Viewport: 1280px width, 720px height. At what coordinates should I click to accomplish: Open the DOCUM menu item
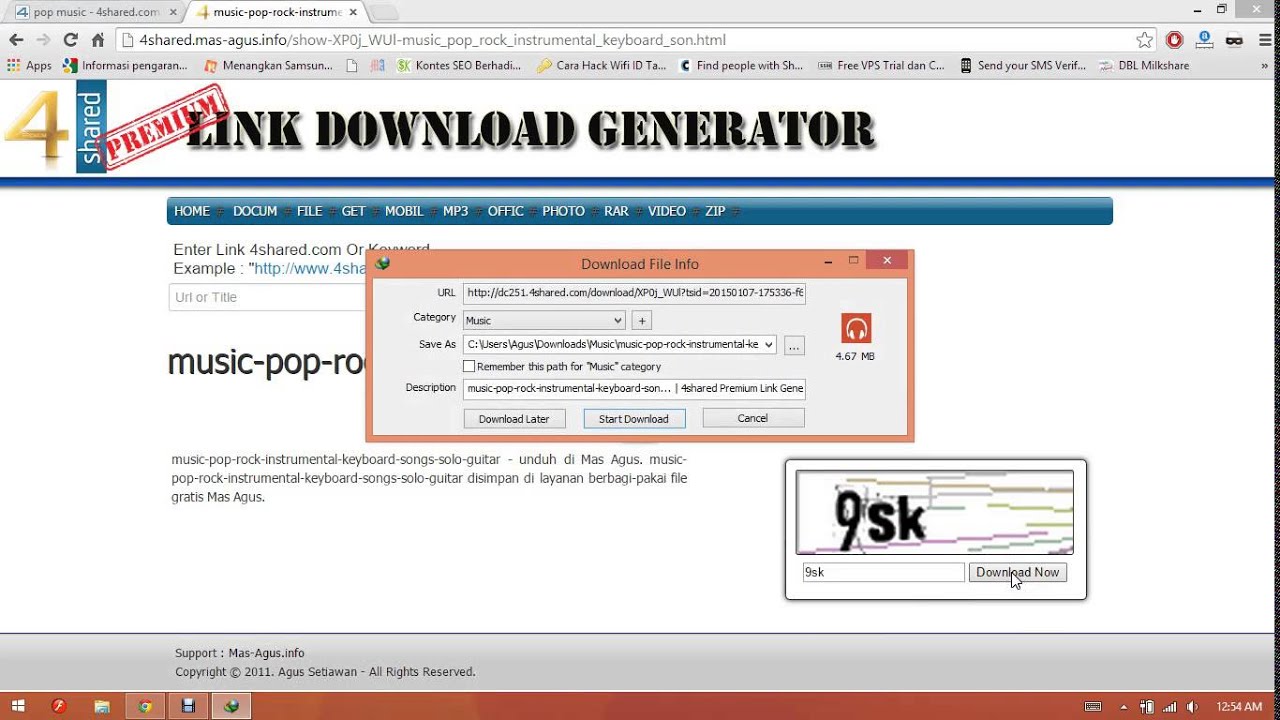click(255, 211)
